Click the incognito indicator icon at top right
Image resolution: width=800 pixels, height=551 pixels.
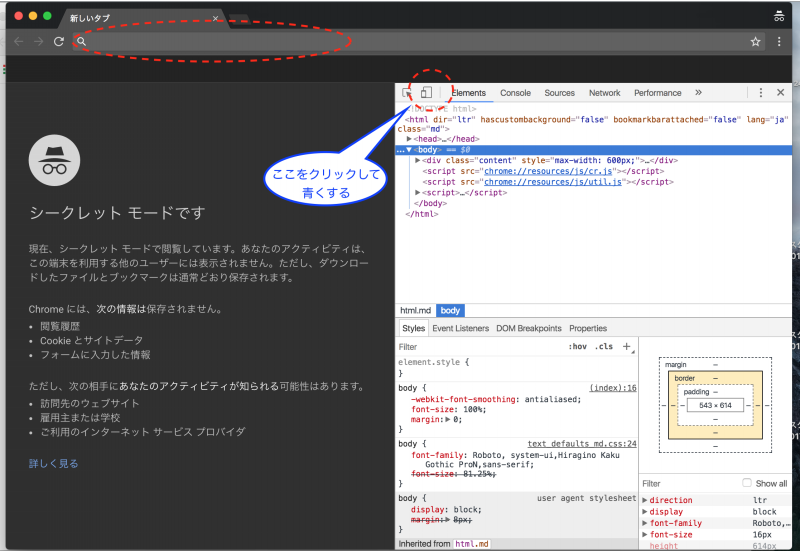(779, 16)
